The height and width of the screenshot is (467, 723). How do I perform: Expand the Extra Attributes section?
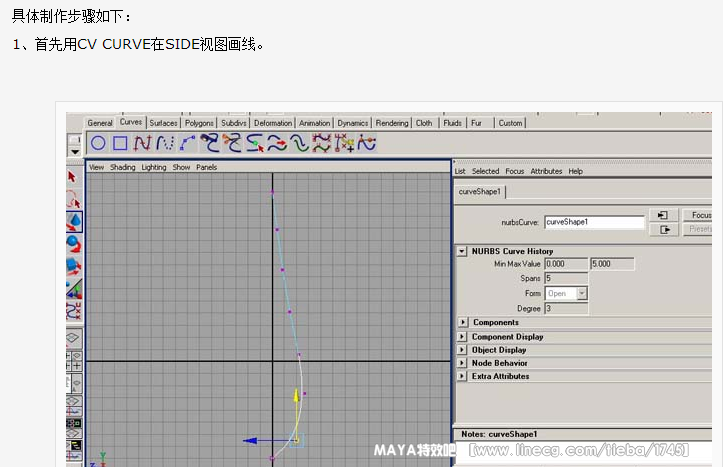click(463, 377)
